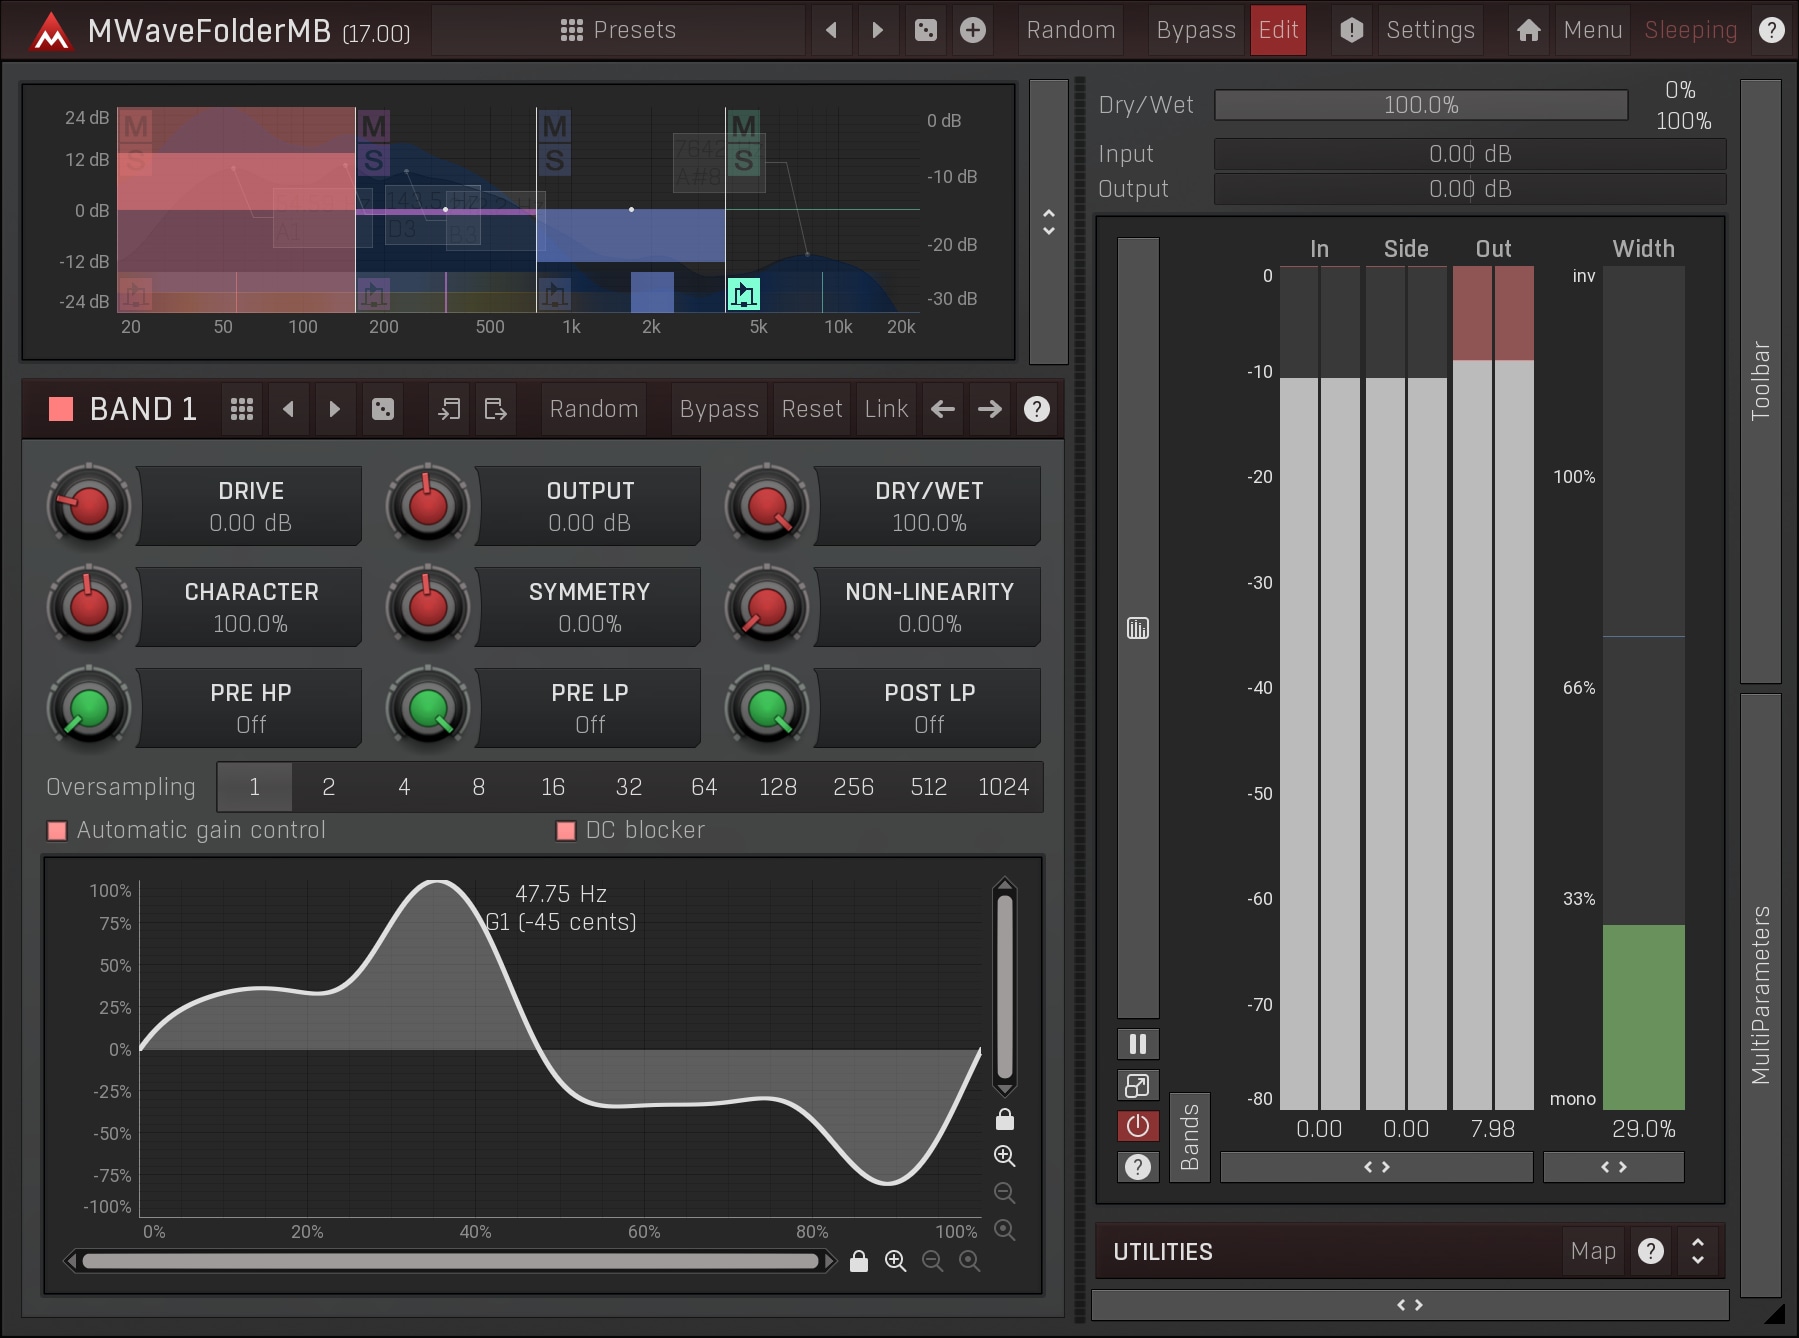Image resolution: width=1799 pixels, height=1338 pixels.
Task: Click the red power button near meters
Action: pos(1137,1126)
